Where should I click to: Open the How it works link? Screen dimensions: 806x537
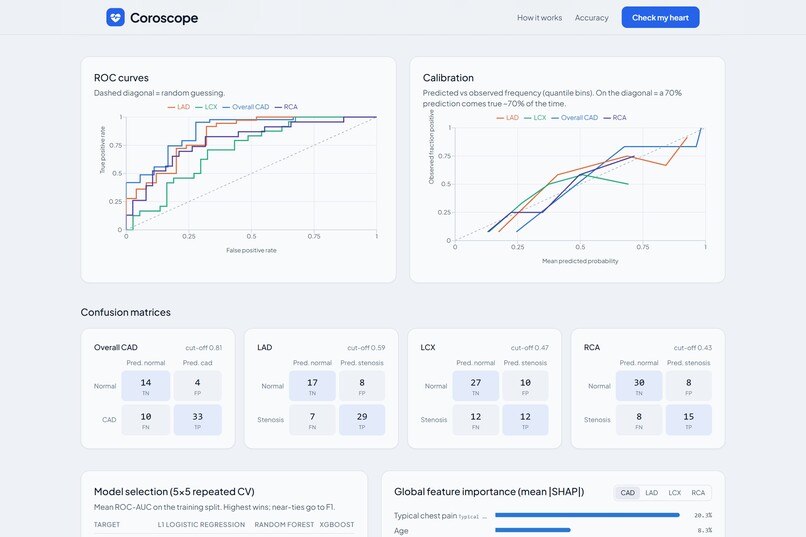(x=539, y=17)
